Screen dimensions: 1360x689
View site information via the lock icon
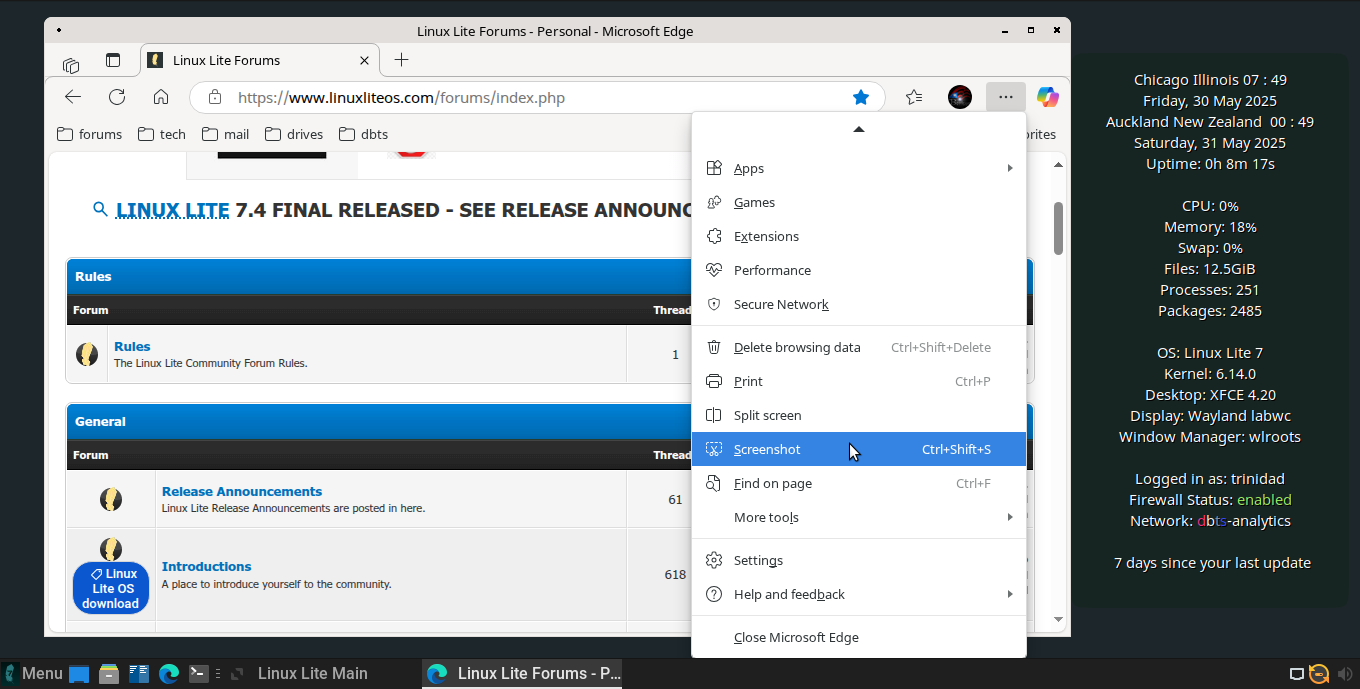coord(213,97)
